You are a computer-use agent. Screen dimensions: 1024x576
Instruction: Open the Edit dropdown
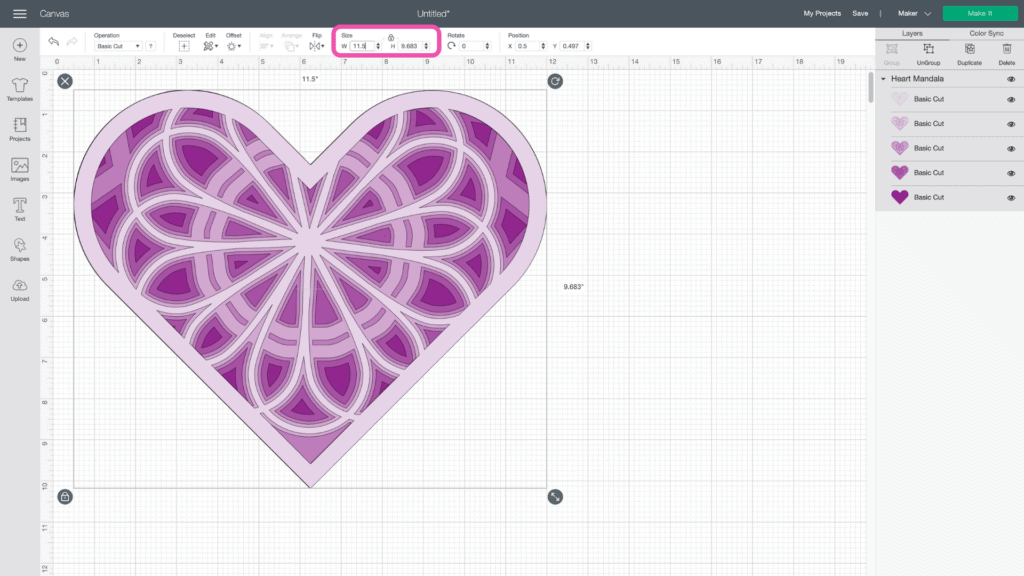tap(210, 46)
